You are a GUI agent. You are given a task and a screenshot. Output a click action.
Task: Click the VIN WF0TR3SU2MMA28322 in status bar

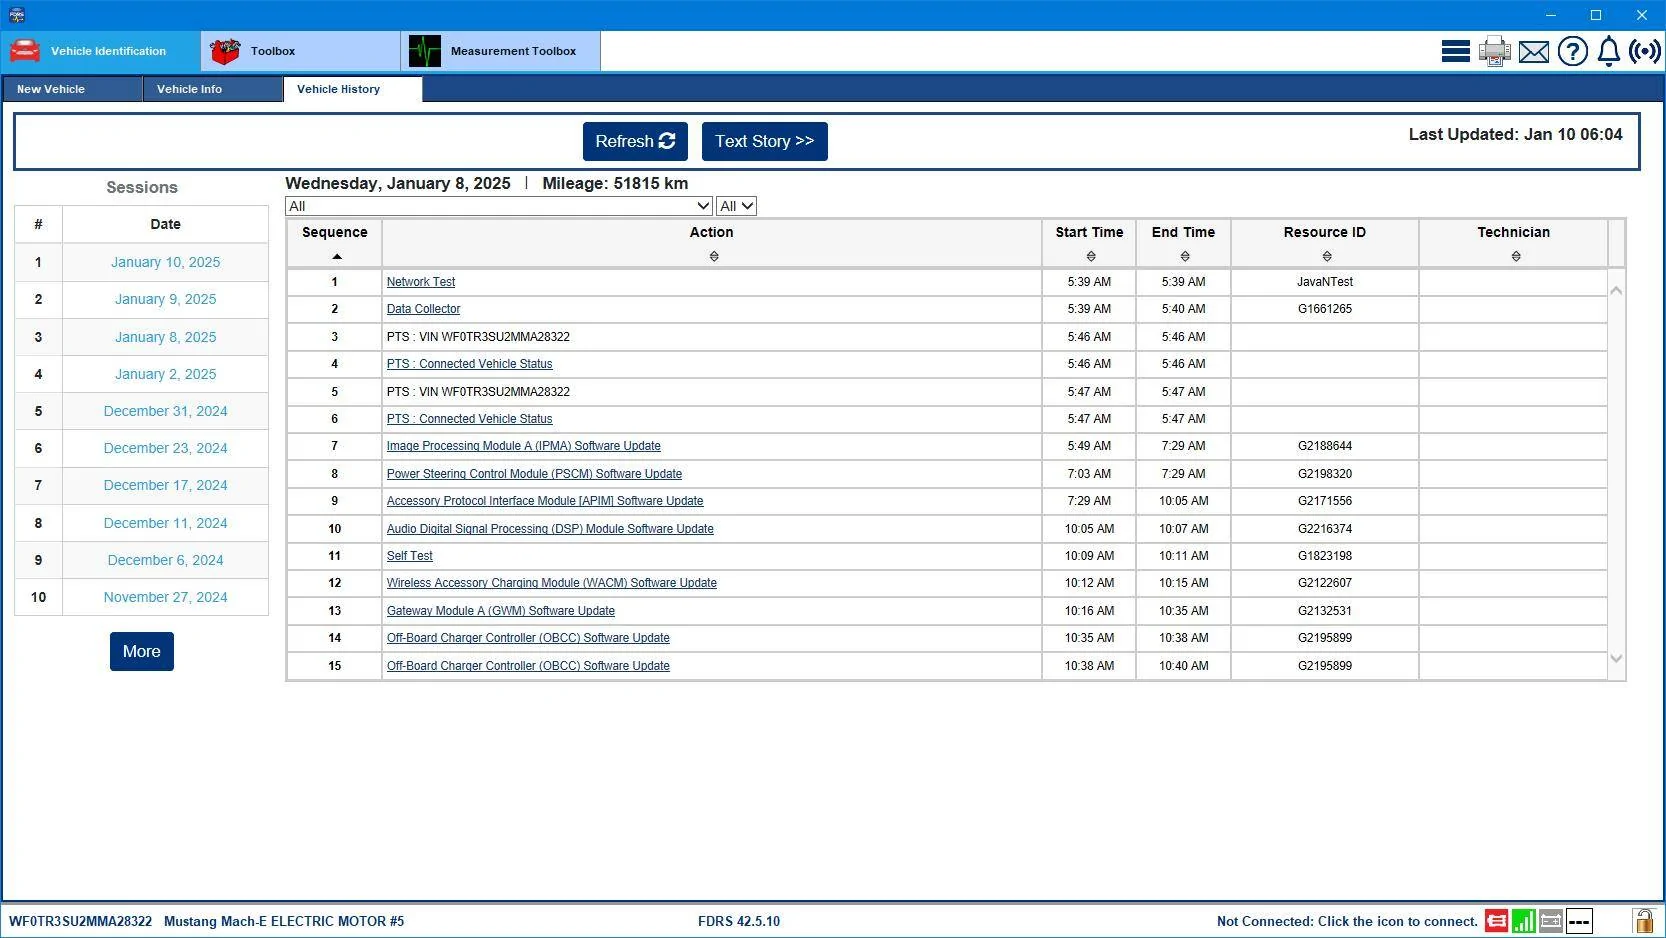click(x=81, y=922)
